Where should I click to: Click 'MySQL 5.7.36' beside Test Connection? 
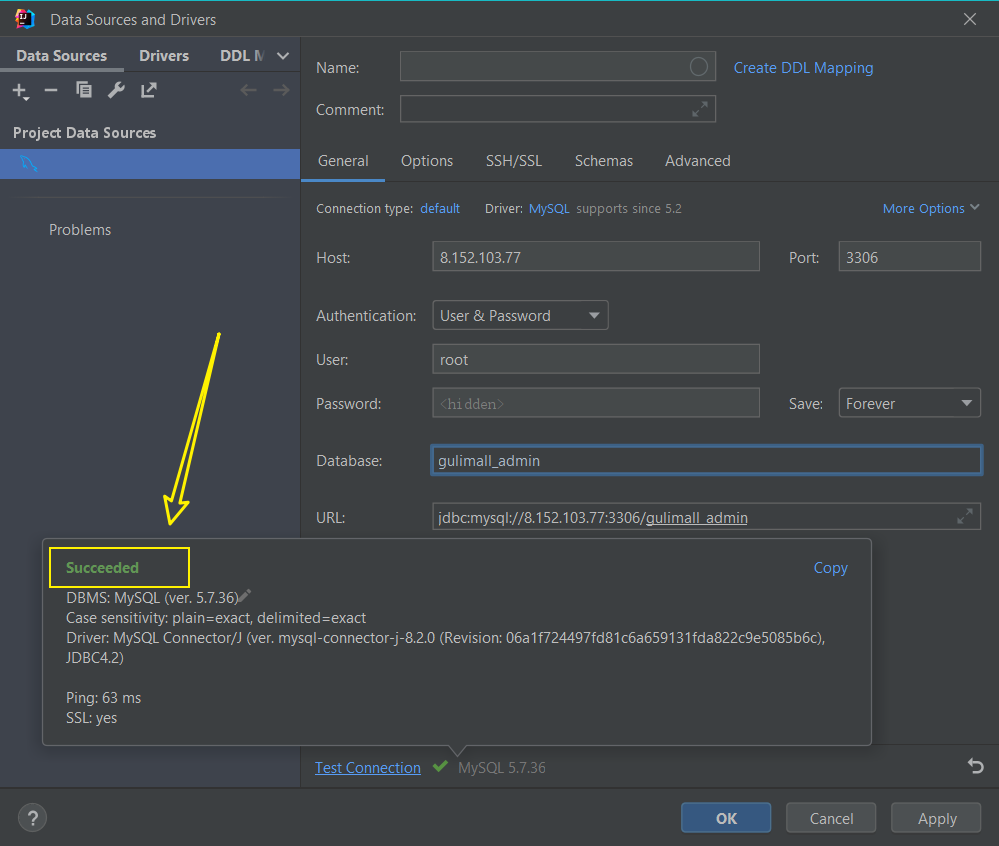point(501,768)
